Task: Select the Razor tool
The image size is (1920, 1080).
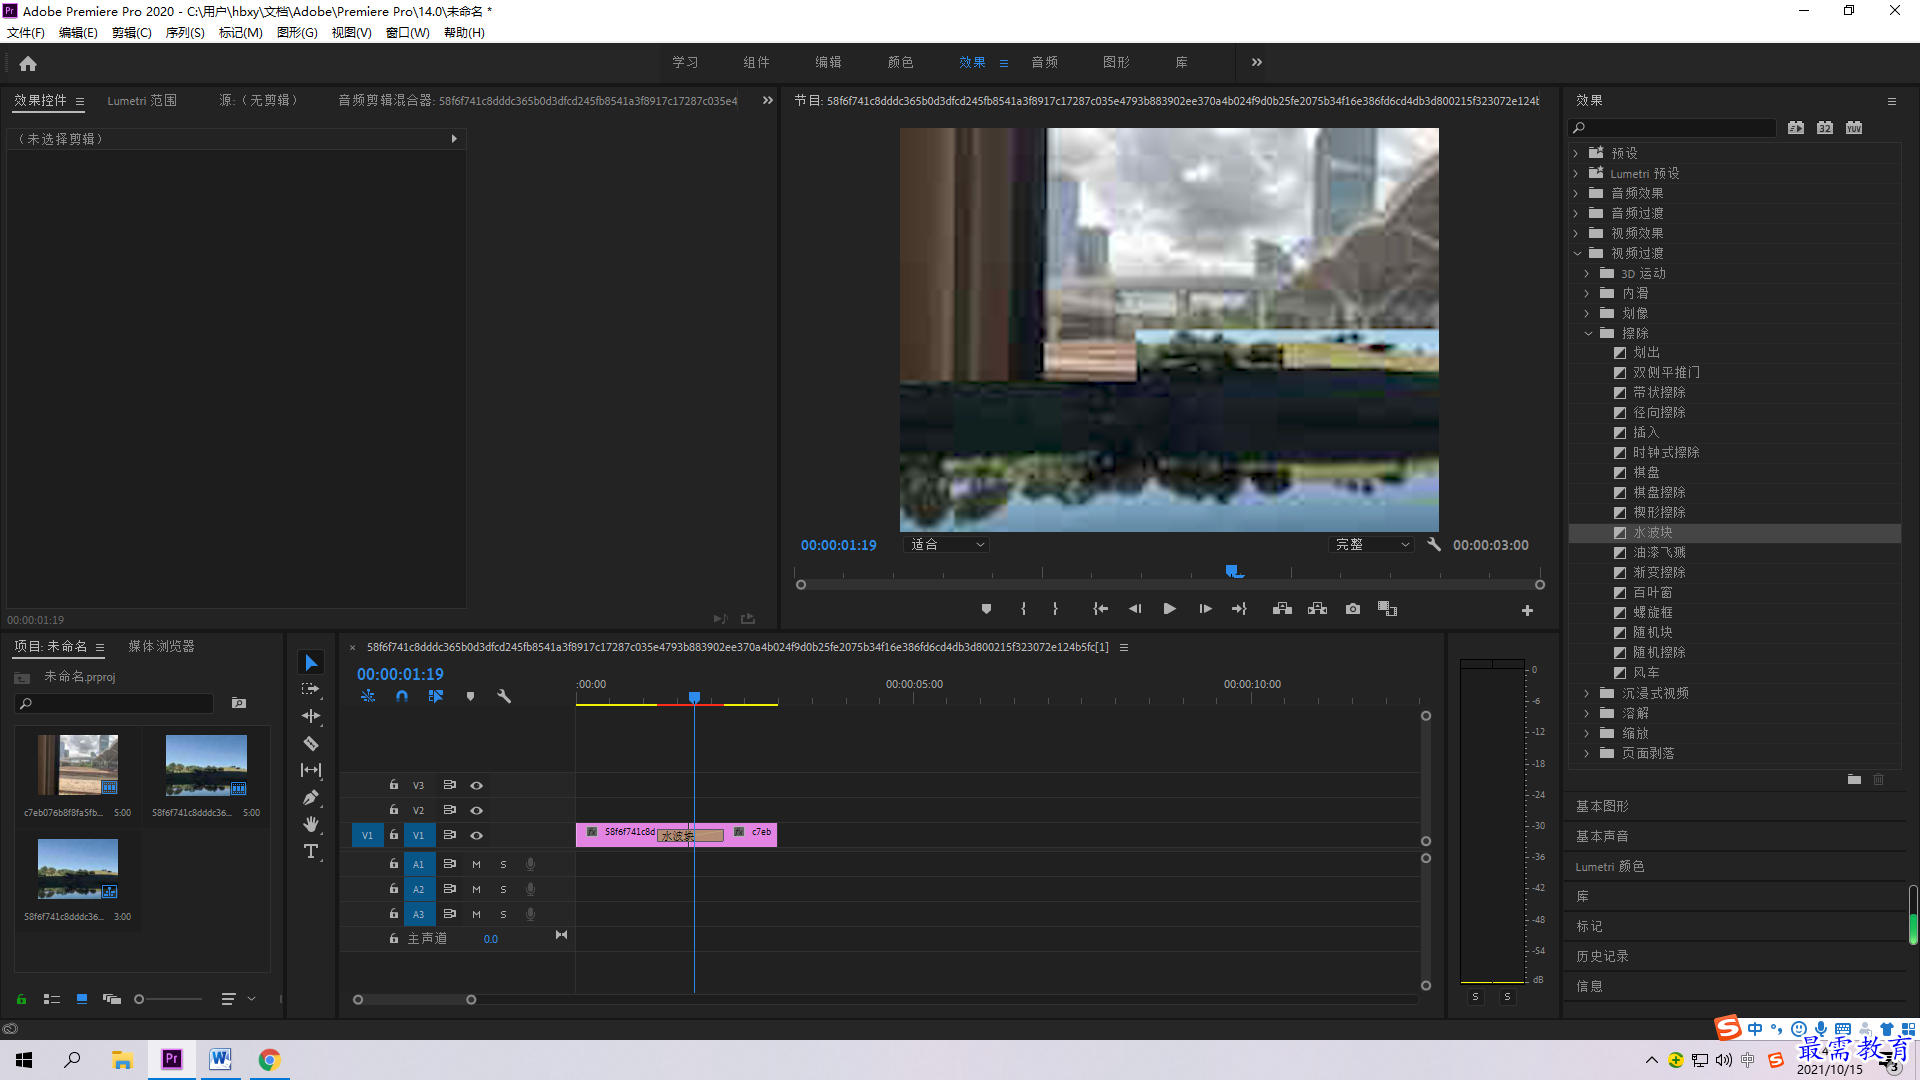Action: pyautogui.click(x=311, y=743)
